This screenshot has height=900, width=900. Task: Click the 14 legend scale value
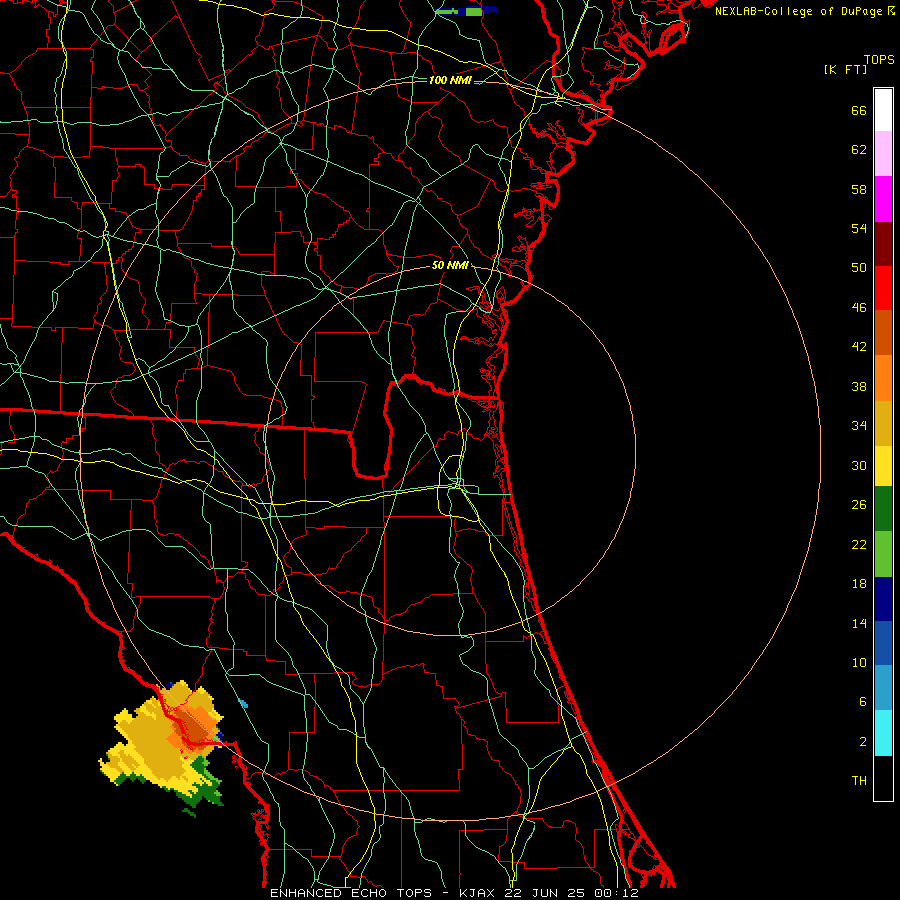pos(859,623)
